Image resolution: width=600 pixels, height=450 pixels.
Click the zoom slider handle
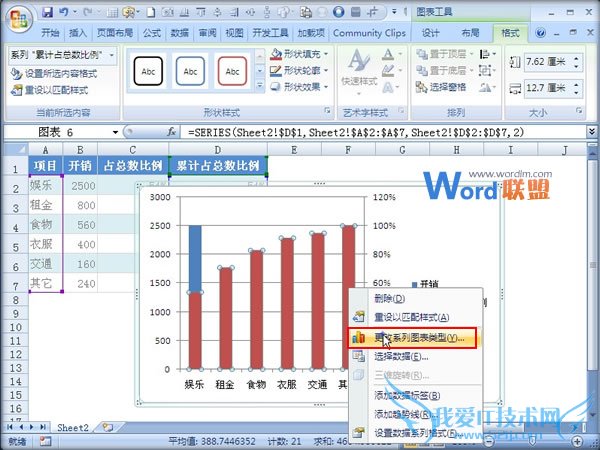pyautogui.click(x=533, y=442)
